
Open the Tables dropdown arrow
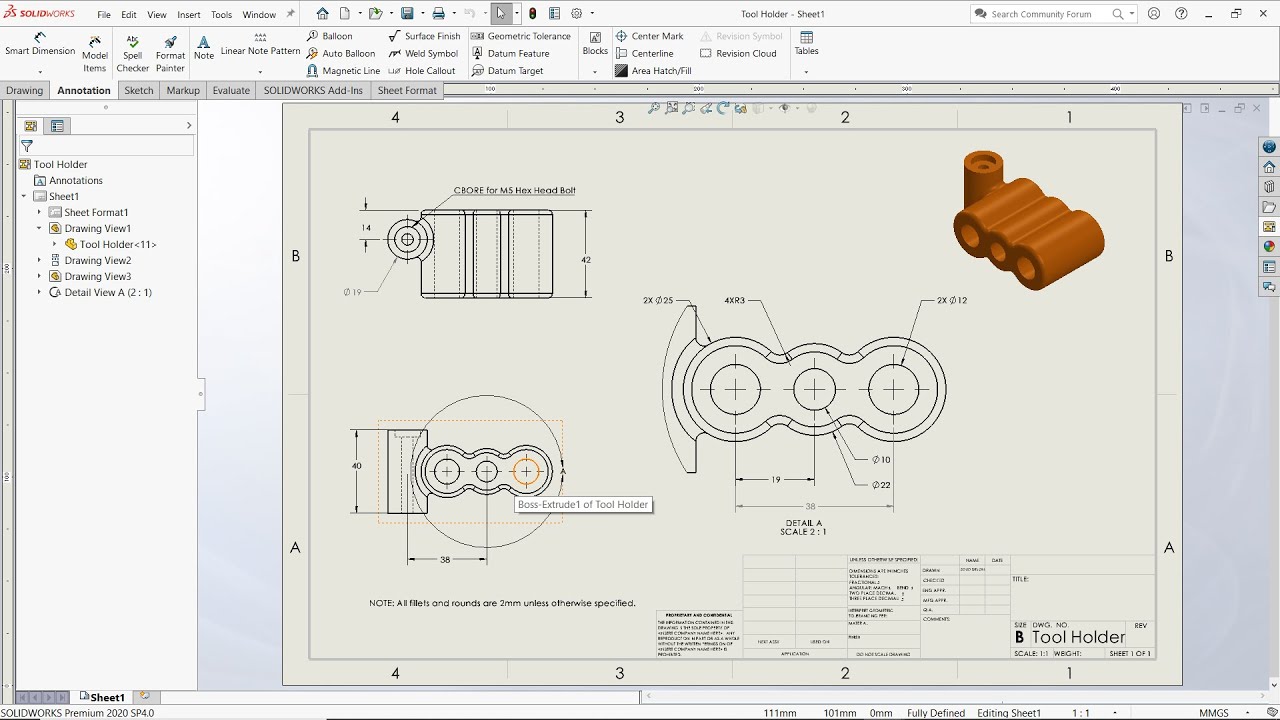806,72
